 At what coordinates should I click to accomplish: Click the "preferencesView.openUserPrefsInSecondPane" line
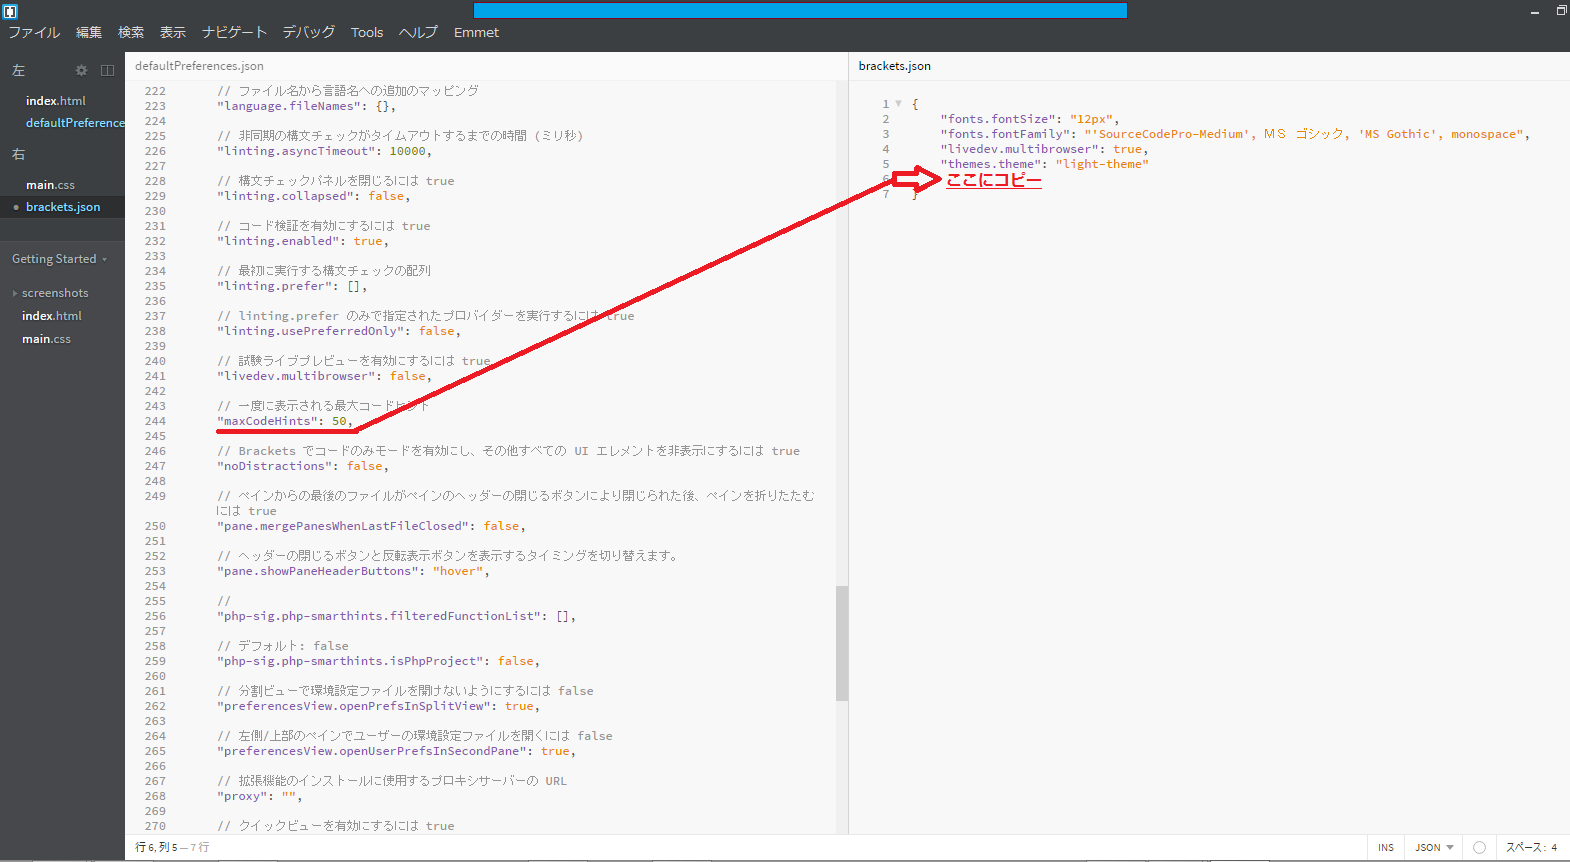(396, 751)
